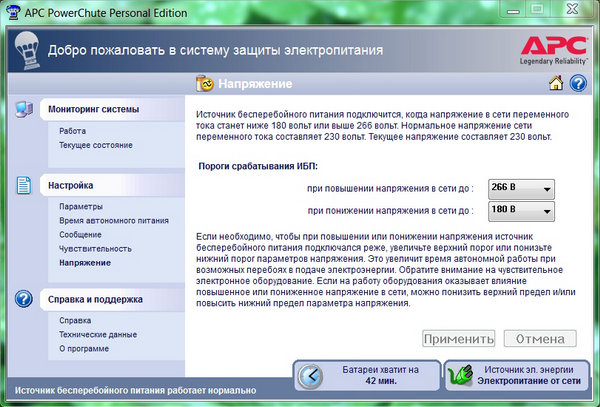Click the PowerChute title bar app icon

(x=13, y=12)
